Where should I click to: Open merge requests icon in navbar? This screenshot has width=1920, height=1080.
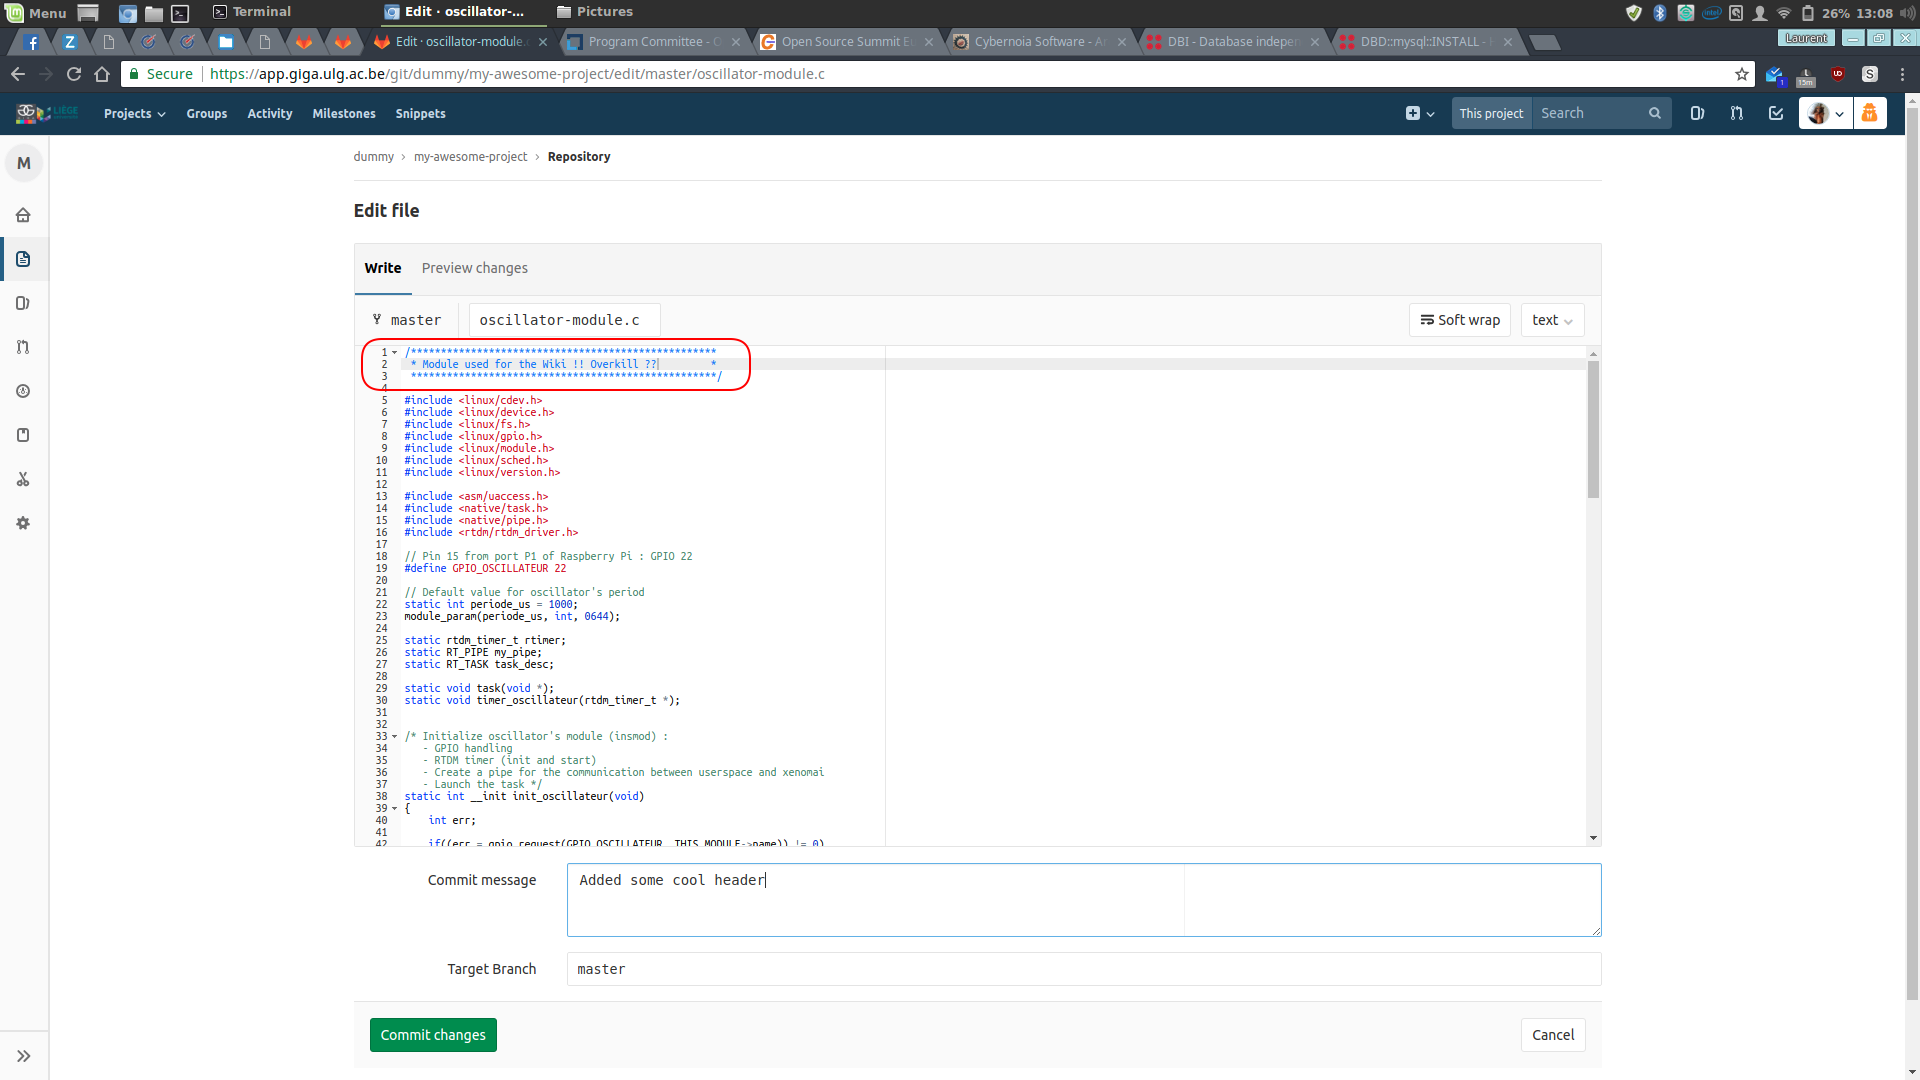pos(1737,113)
